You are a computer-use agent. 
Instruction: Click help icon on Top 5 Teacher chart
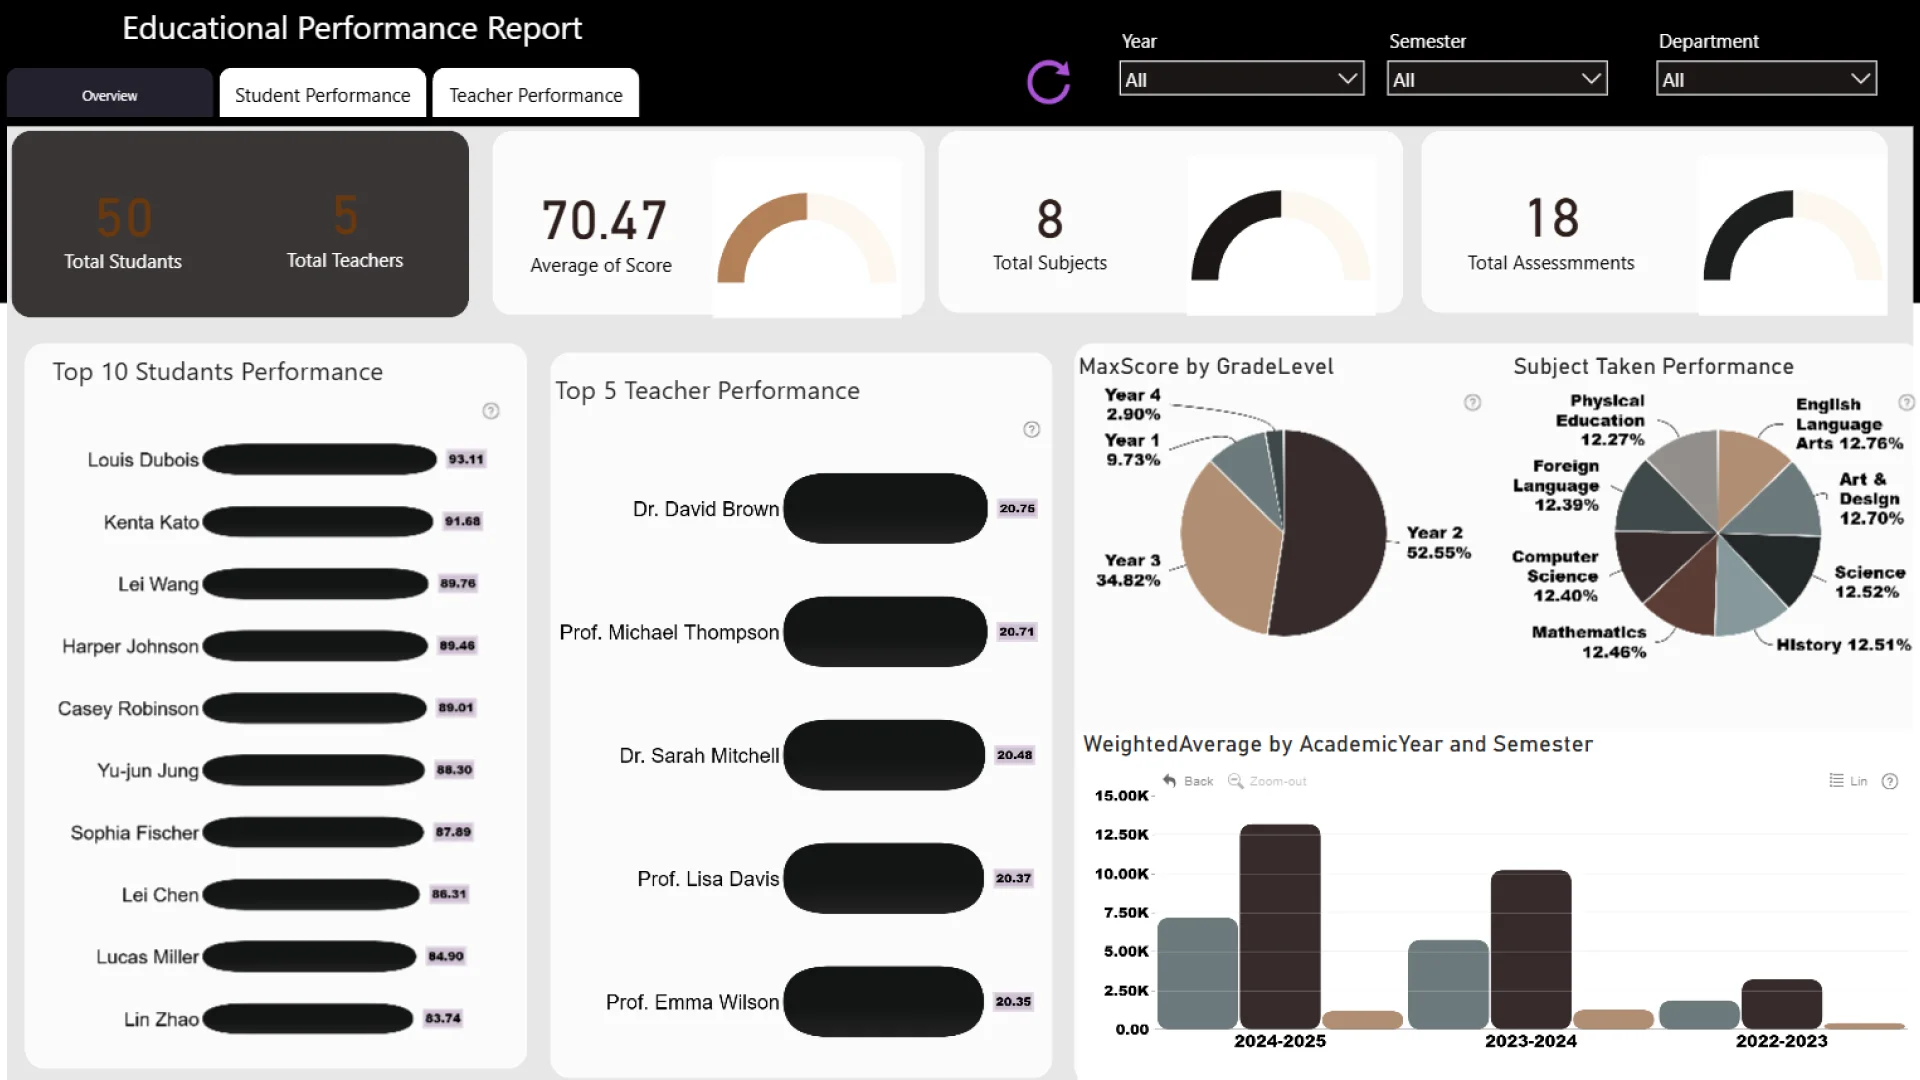click(x=1032, y=430)
